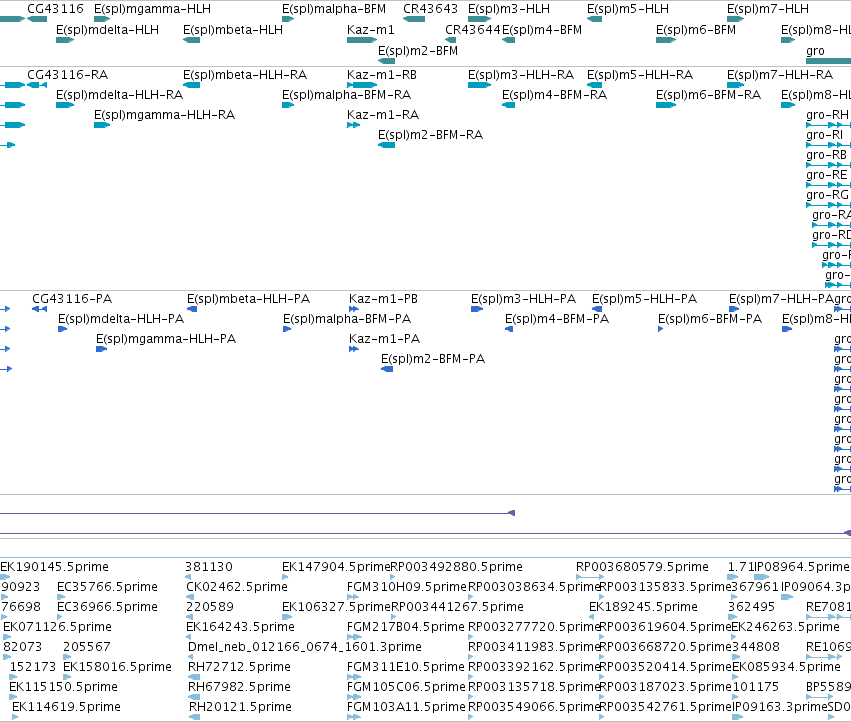Screen dimensions: 851x722
Task: Click the E(spl)m6-BFM-PA protein label
Action: pyautogui.click(x=710, y=319)
